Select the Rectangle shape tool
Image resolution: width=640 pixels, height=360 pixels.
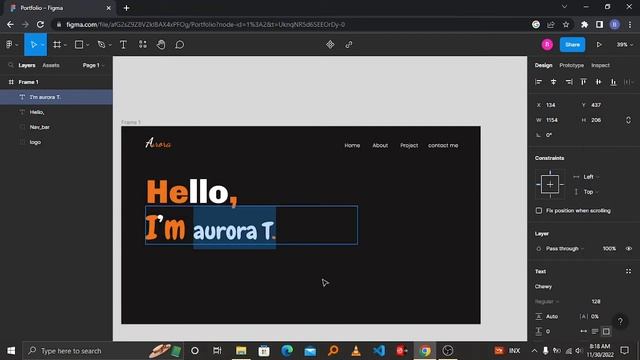coord(79,44)
